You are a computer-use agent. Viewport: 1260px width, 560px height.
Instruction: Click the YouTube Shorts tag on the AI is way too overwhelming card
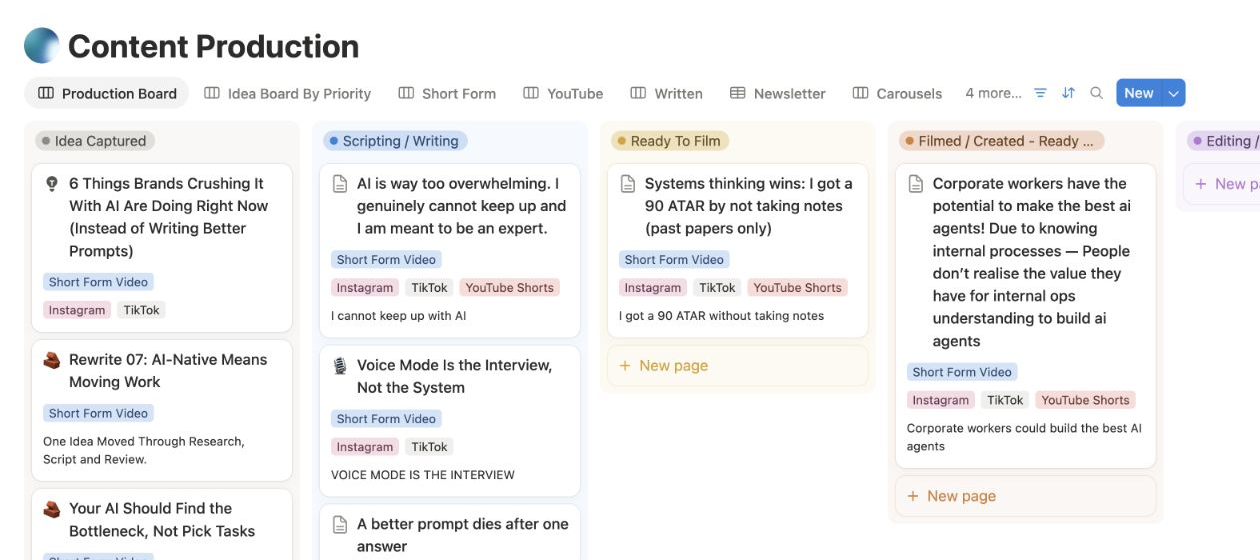pos(509,287)
